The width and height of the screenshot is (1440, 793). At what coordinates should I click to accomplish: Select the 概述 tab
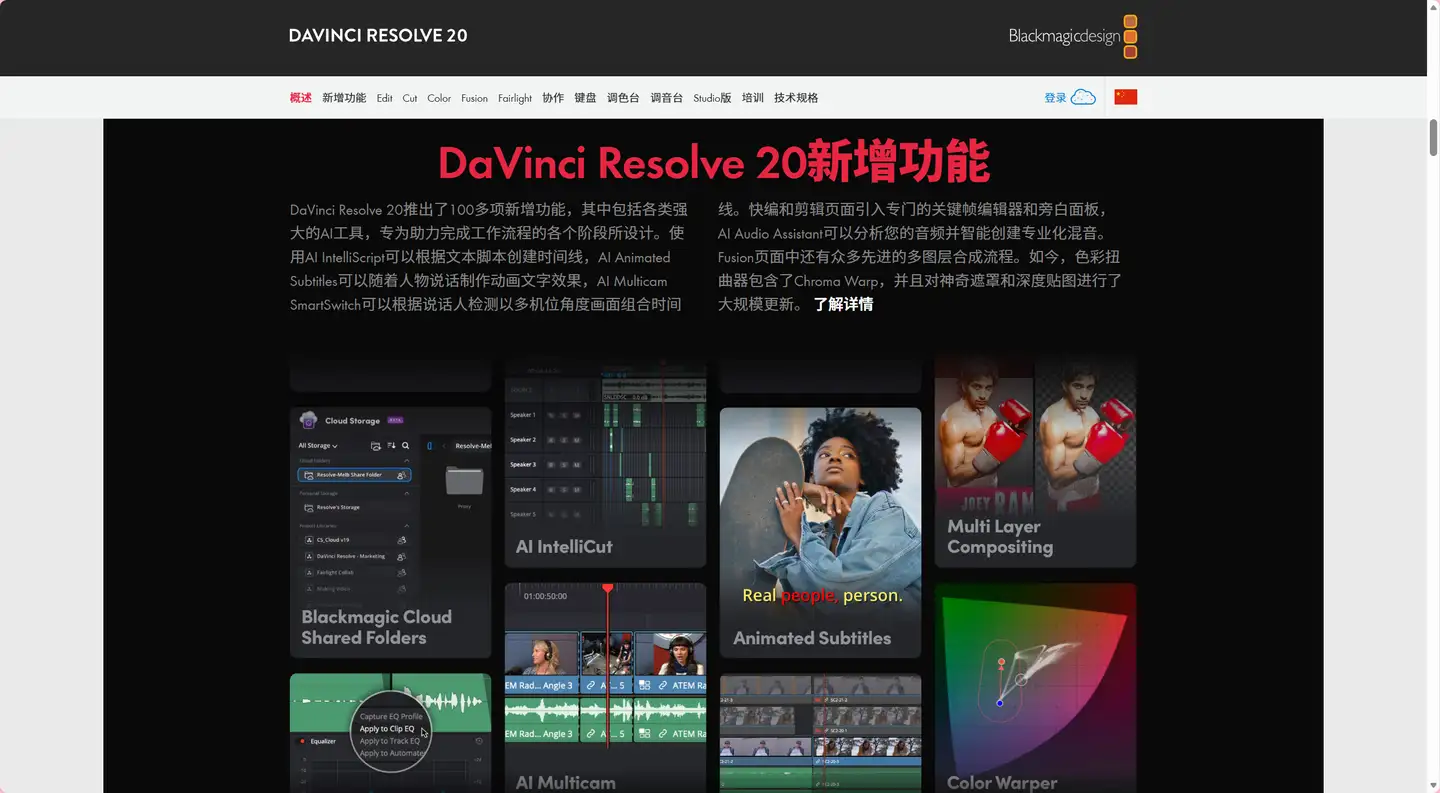[301, 98]
